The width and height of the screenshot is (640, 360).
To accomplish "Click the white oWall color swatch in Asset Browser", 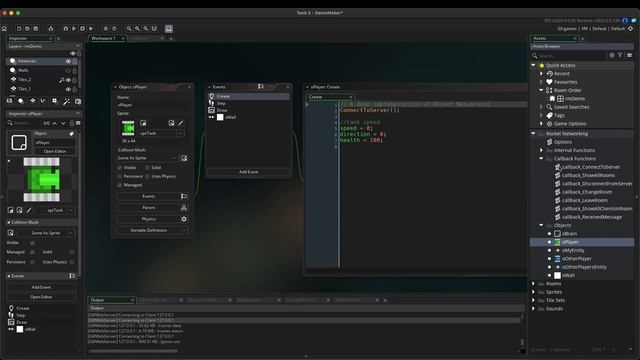I will point(558,276).
